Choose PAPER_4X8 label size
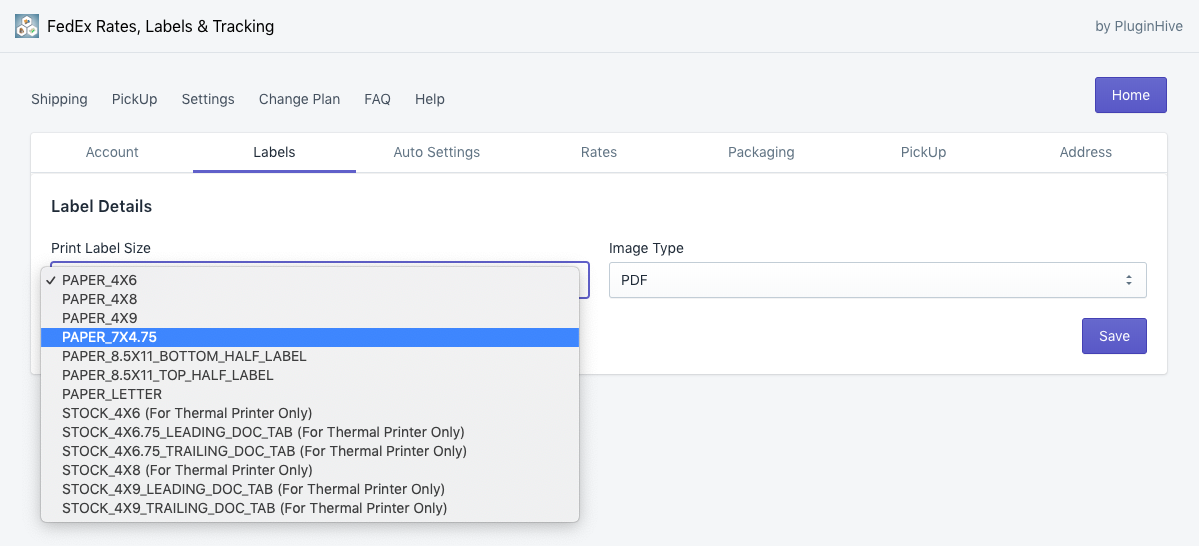This screenshot has width=1199, height=546. tap(310, 299)
